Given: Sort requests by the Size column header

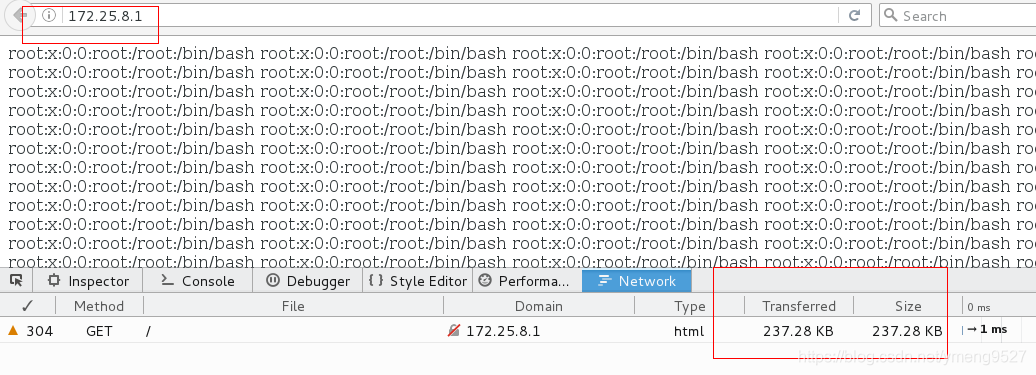Looking at the screenshot, I should pos(908,306).
